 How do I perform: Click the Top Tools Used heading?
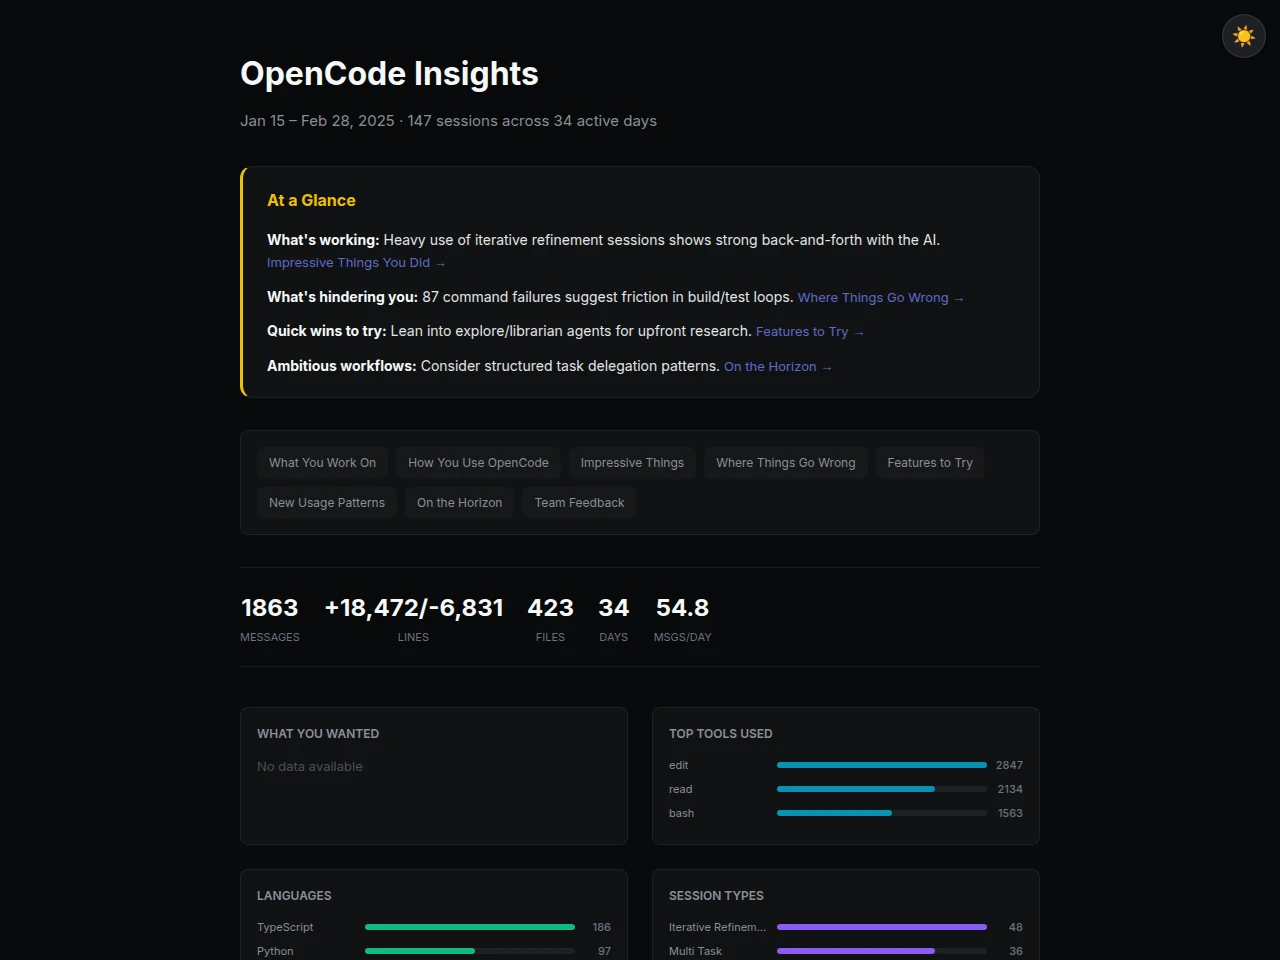pos(721,734)
